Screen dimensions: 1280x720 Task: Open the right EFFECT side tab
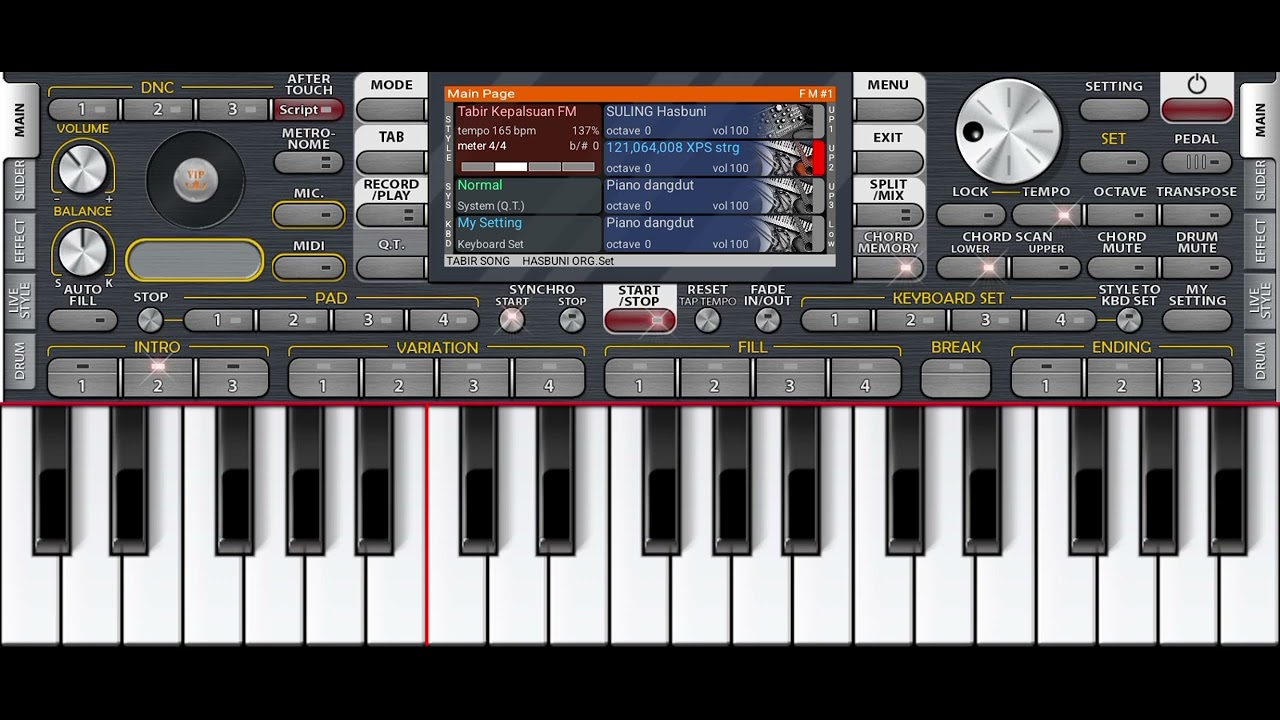point(1260,241)
